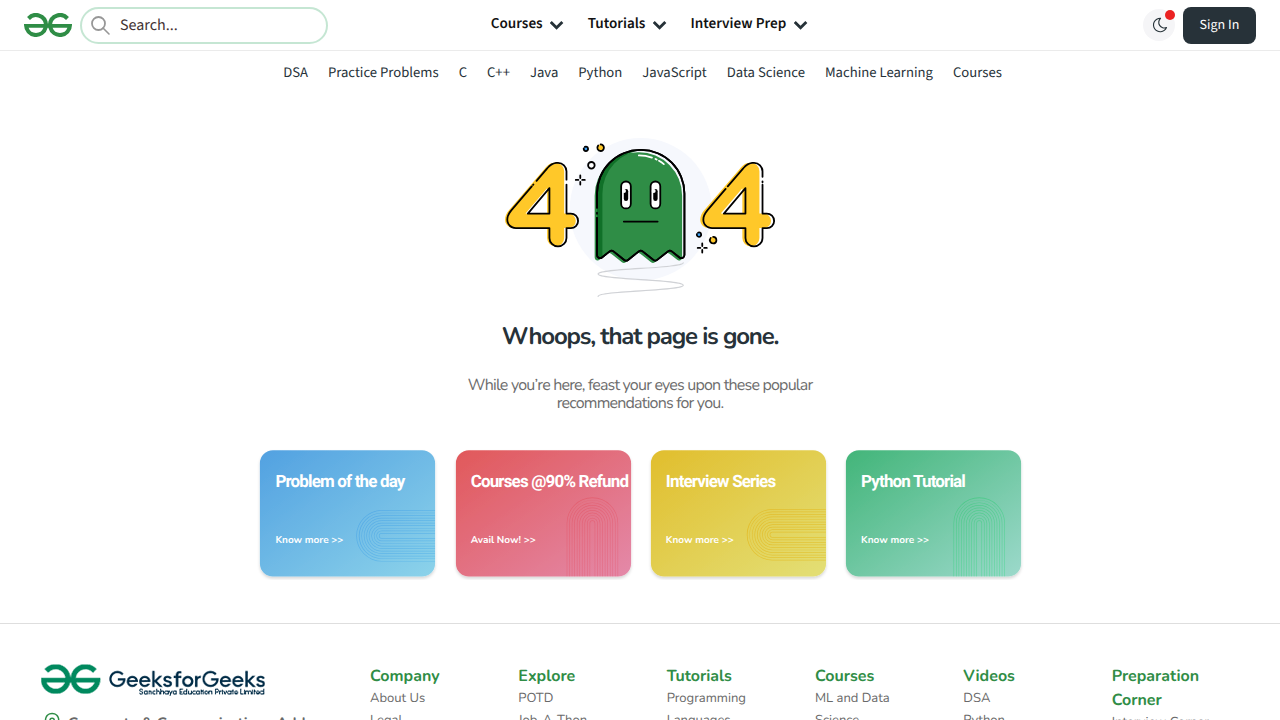This screenshot has height=720, width=1280.
Task: Open Machine Learning subnav link
Action: [x=879, y=72]
